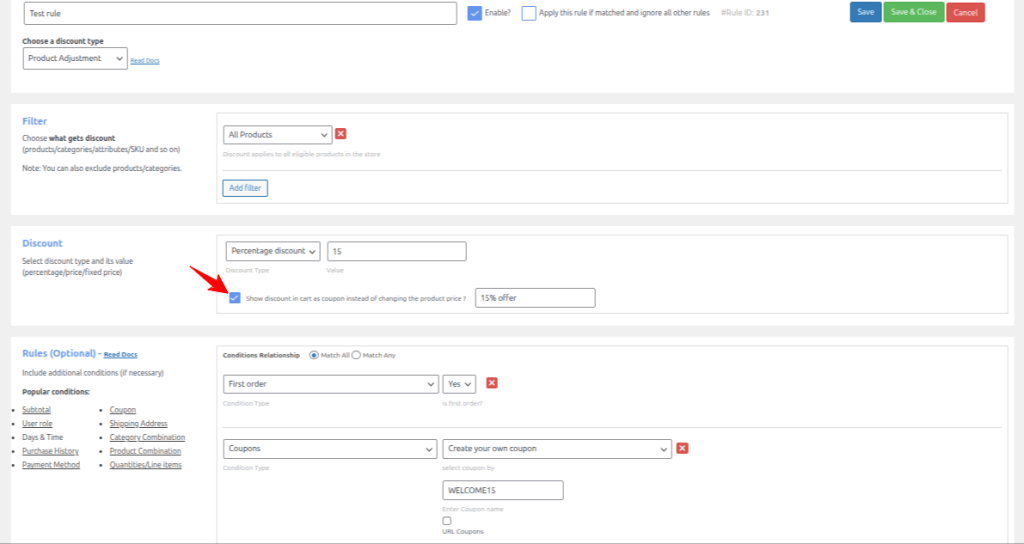Open the Product Adjustment discount type dropdown
The image size is (1024, 544).
click(x=75, y=58)
